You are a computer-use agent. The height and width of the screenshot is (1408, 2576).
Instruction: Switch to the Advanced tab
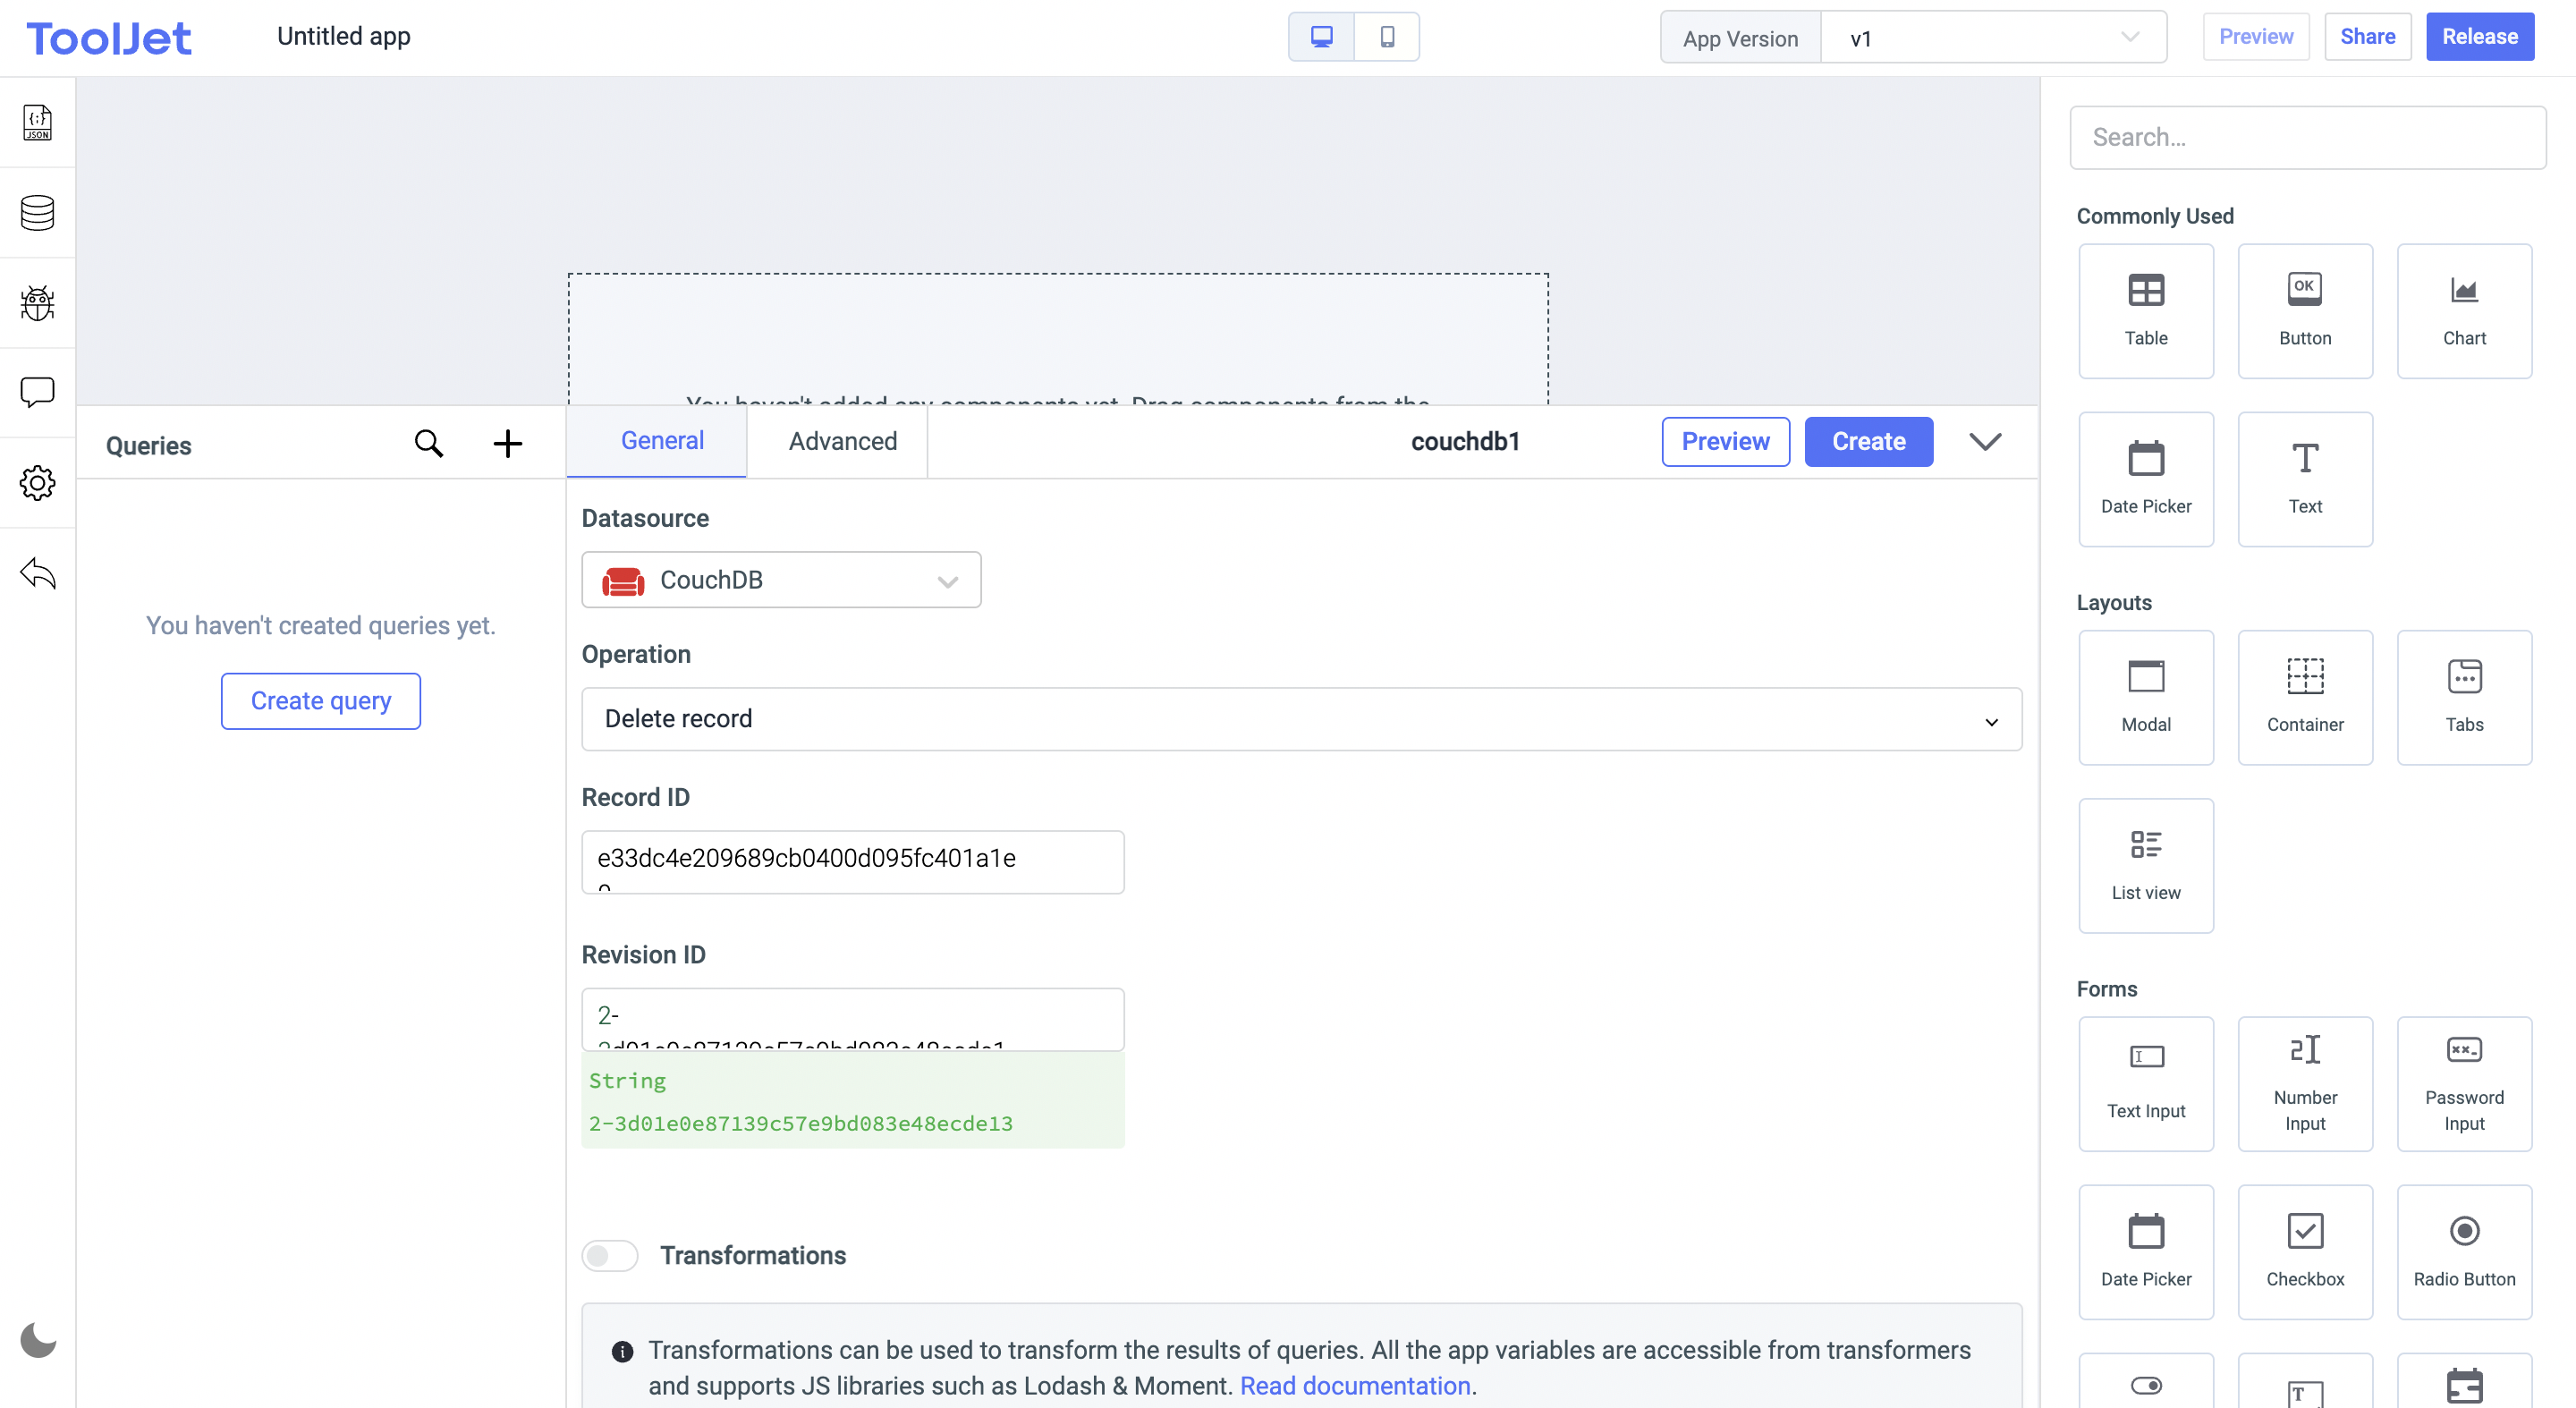[842, 441]
